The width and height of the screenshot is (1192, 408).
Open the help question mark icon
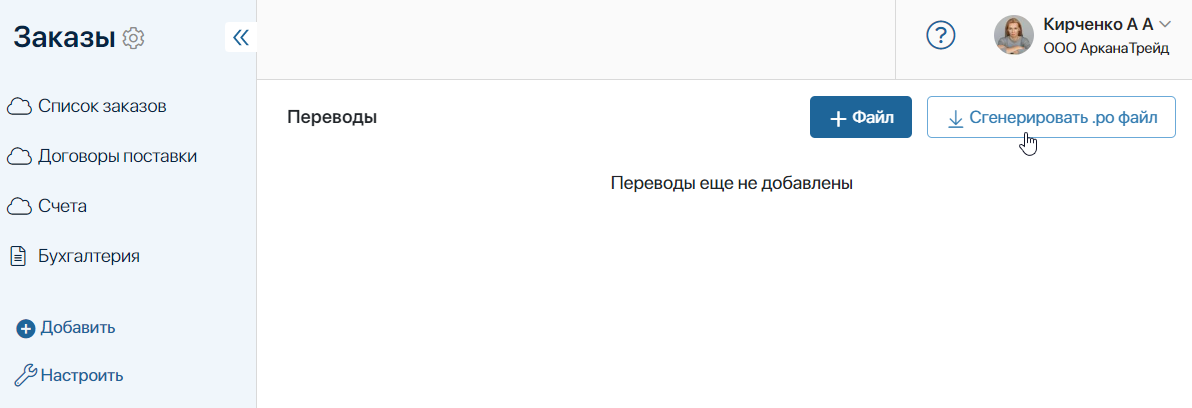click(940, 35)
